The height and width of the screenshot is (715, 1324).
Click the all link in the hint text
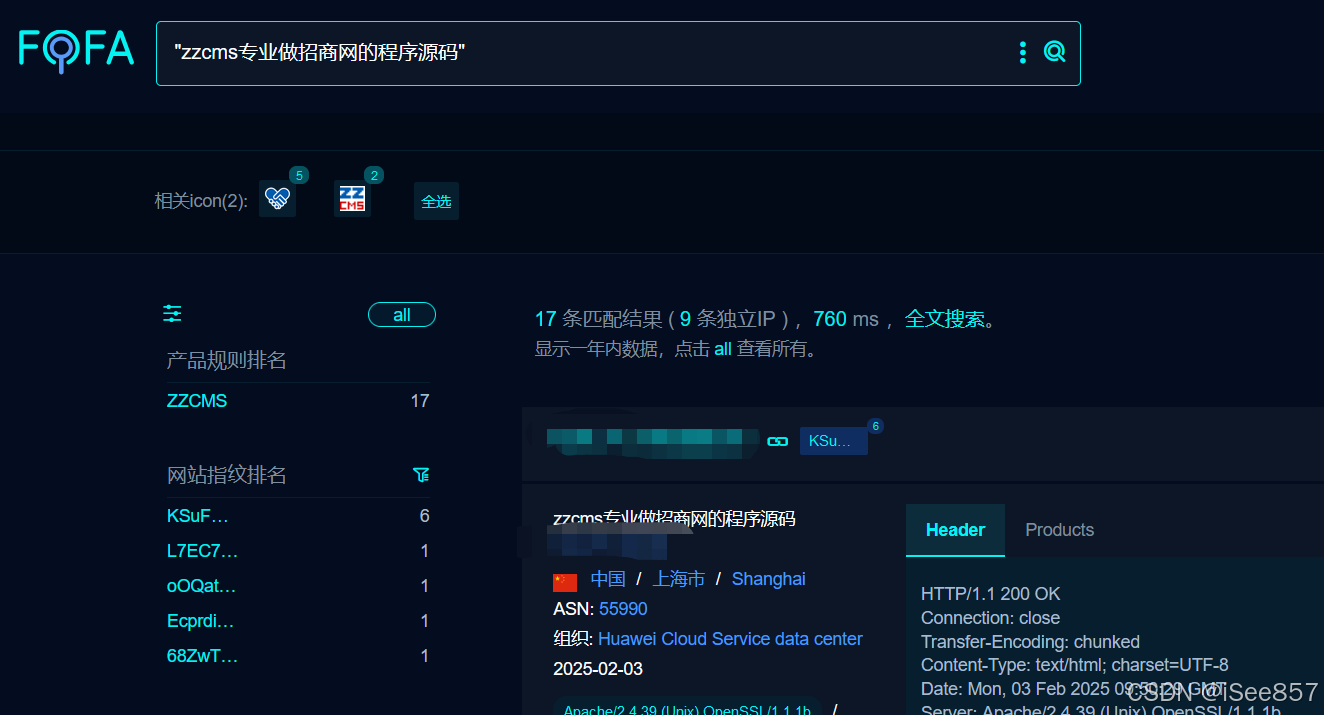(723, 350)
